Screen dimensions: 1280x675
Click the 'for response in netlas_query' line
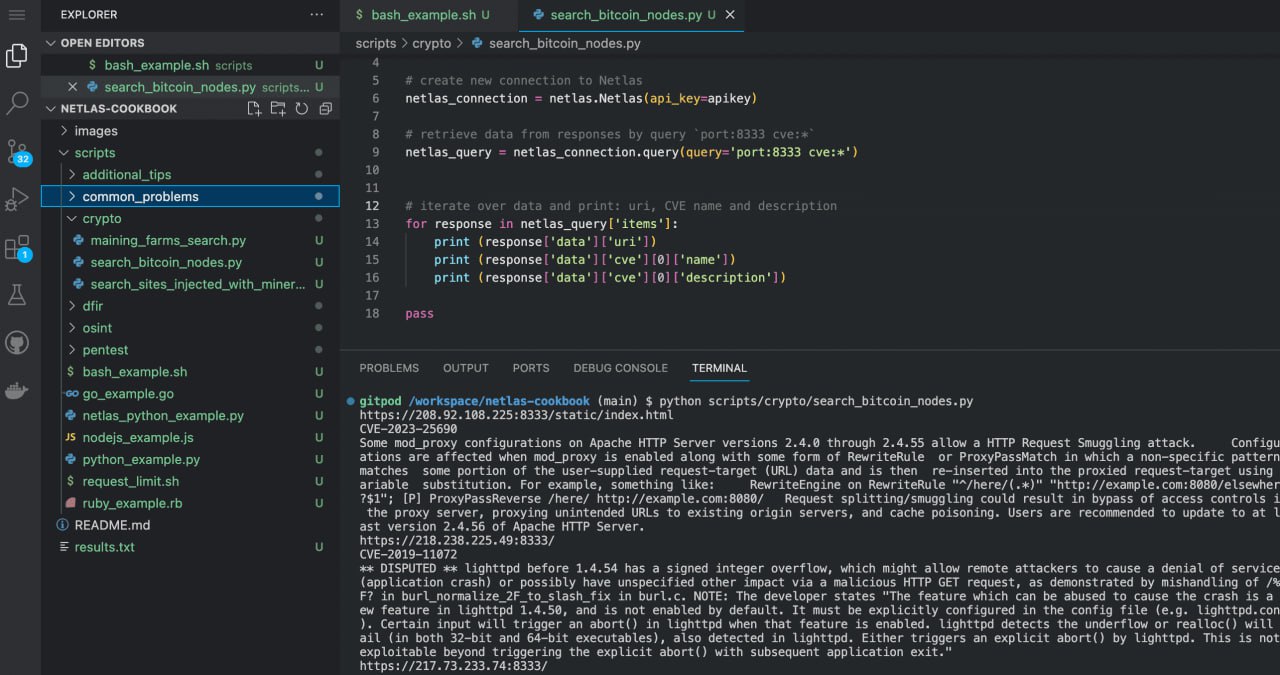[542, 224]
